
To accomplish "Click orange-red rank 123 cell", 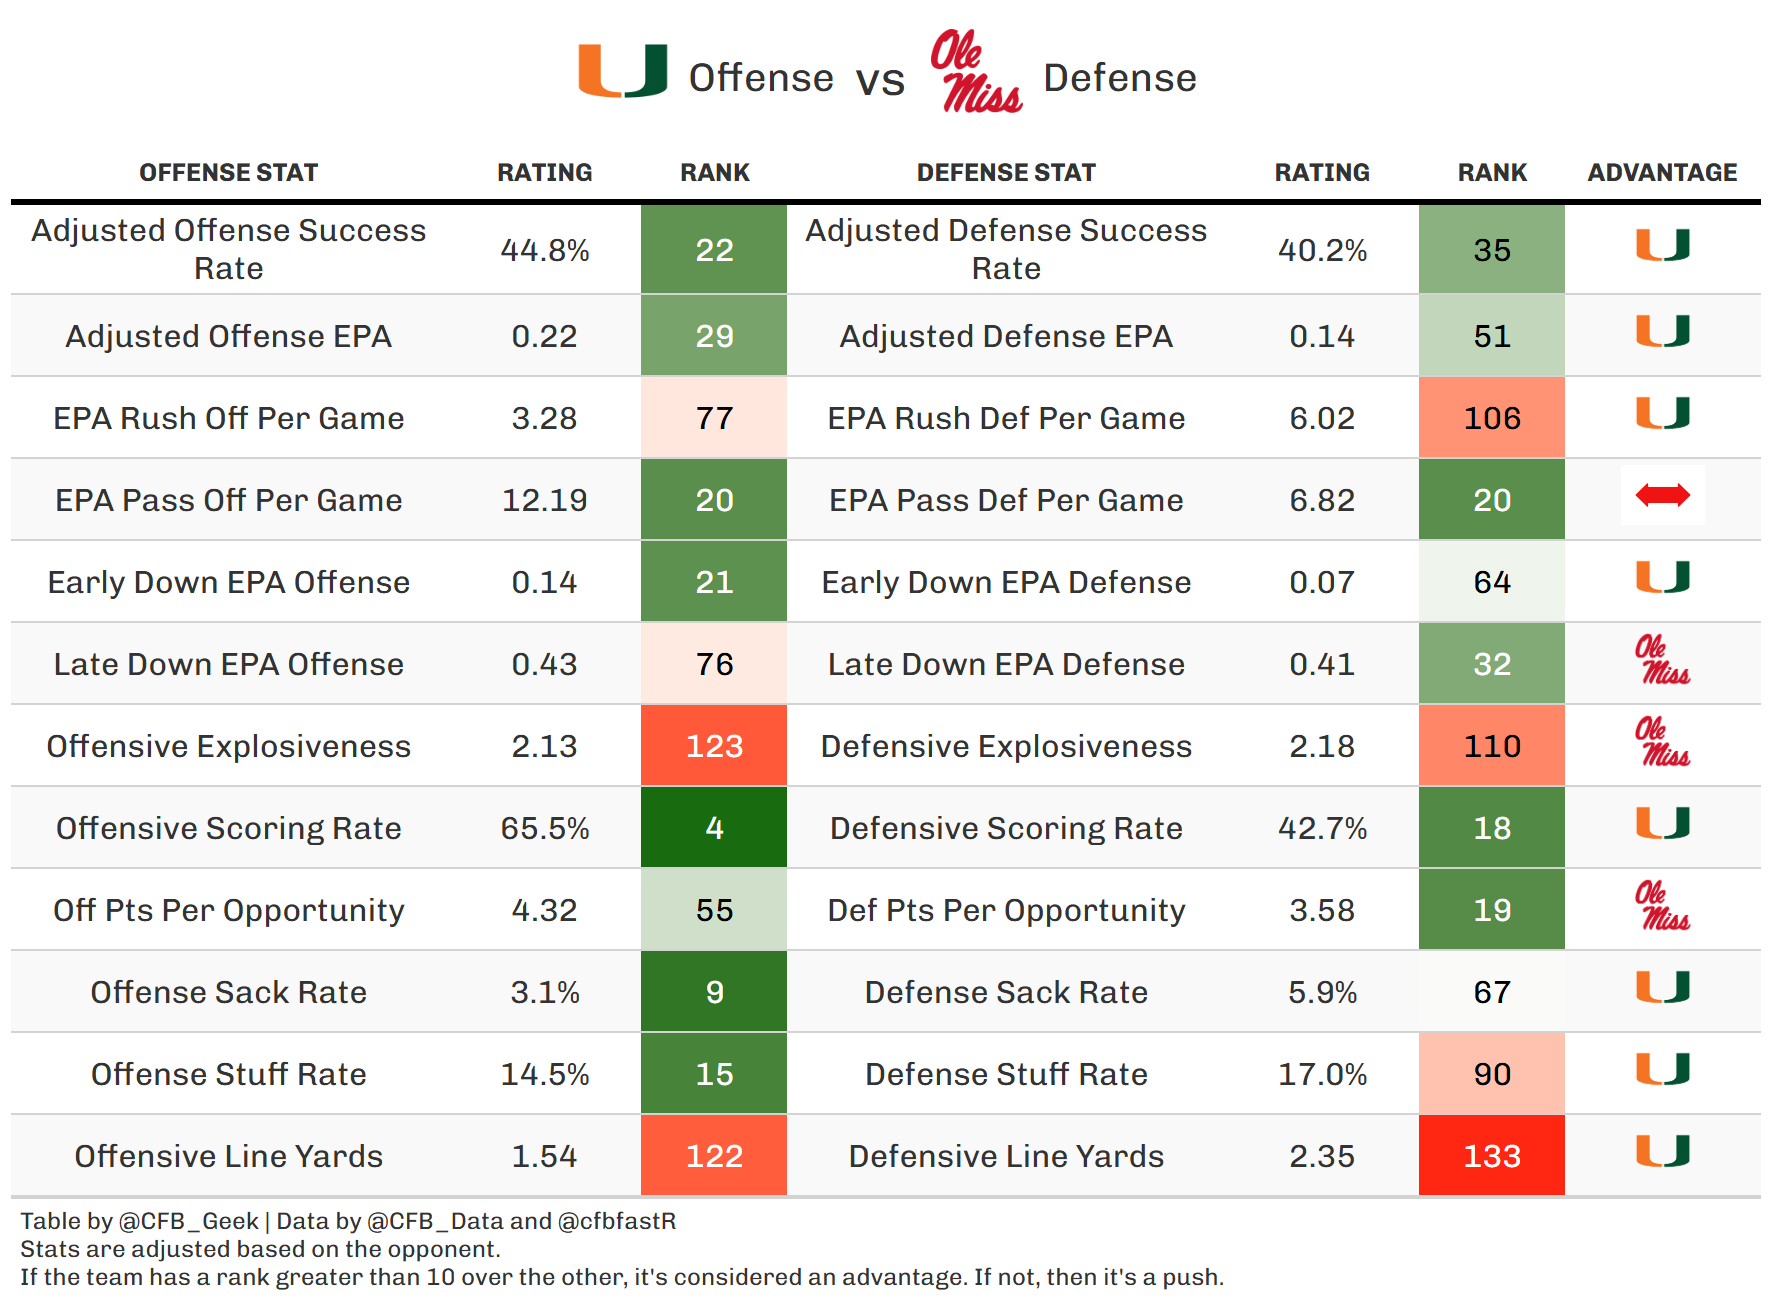I will 714,746.
